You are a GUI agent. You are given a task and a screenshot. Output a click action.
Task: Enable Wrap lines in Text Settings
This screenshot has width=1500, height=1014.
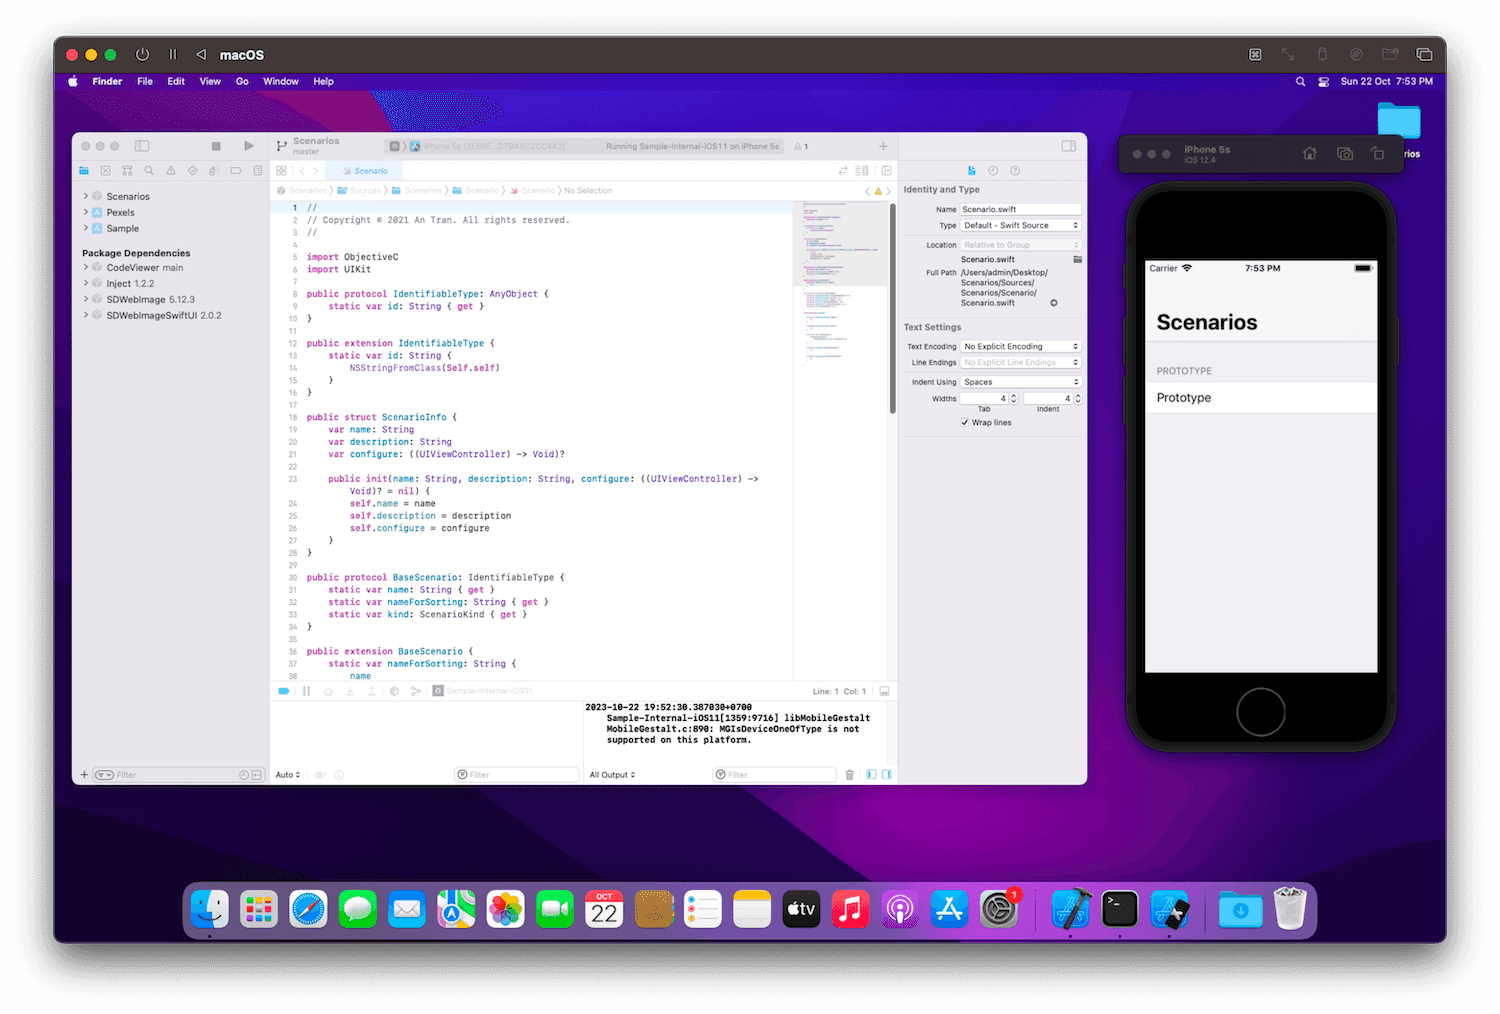pyautogui.click(x=965, y=422)
